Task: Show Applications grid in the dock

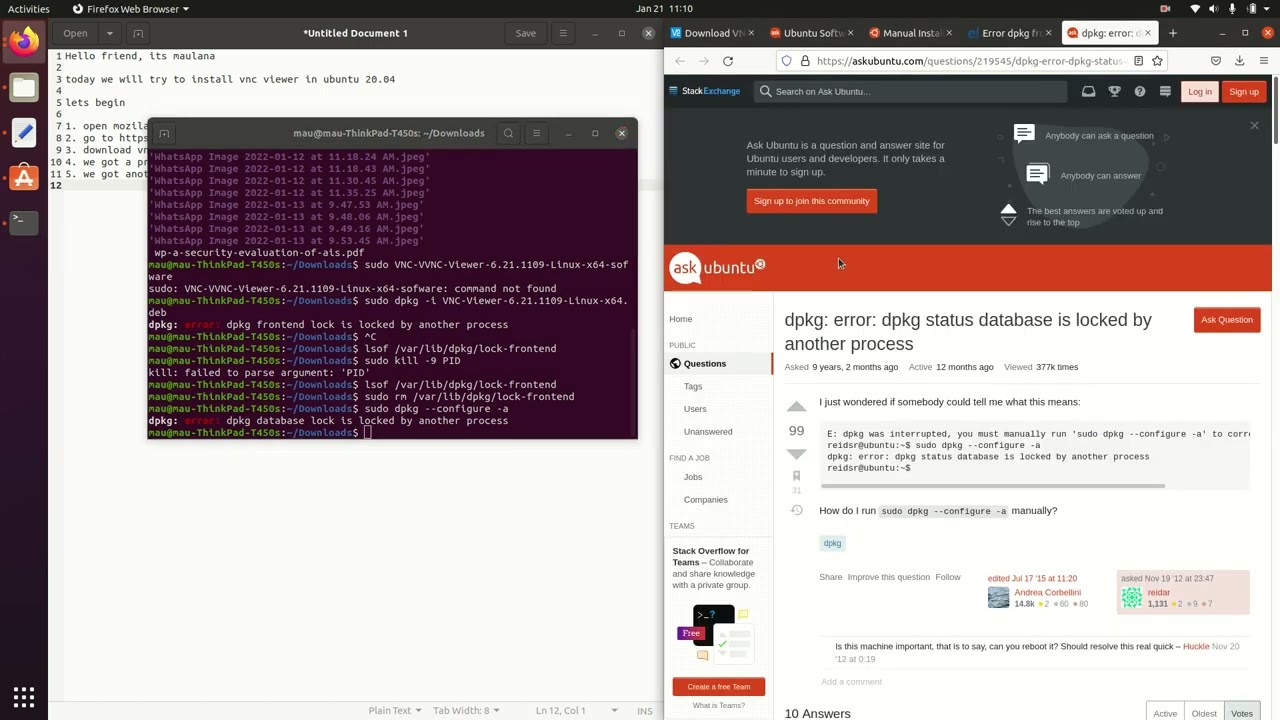Action: point(24,697)
